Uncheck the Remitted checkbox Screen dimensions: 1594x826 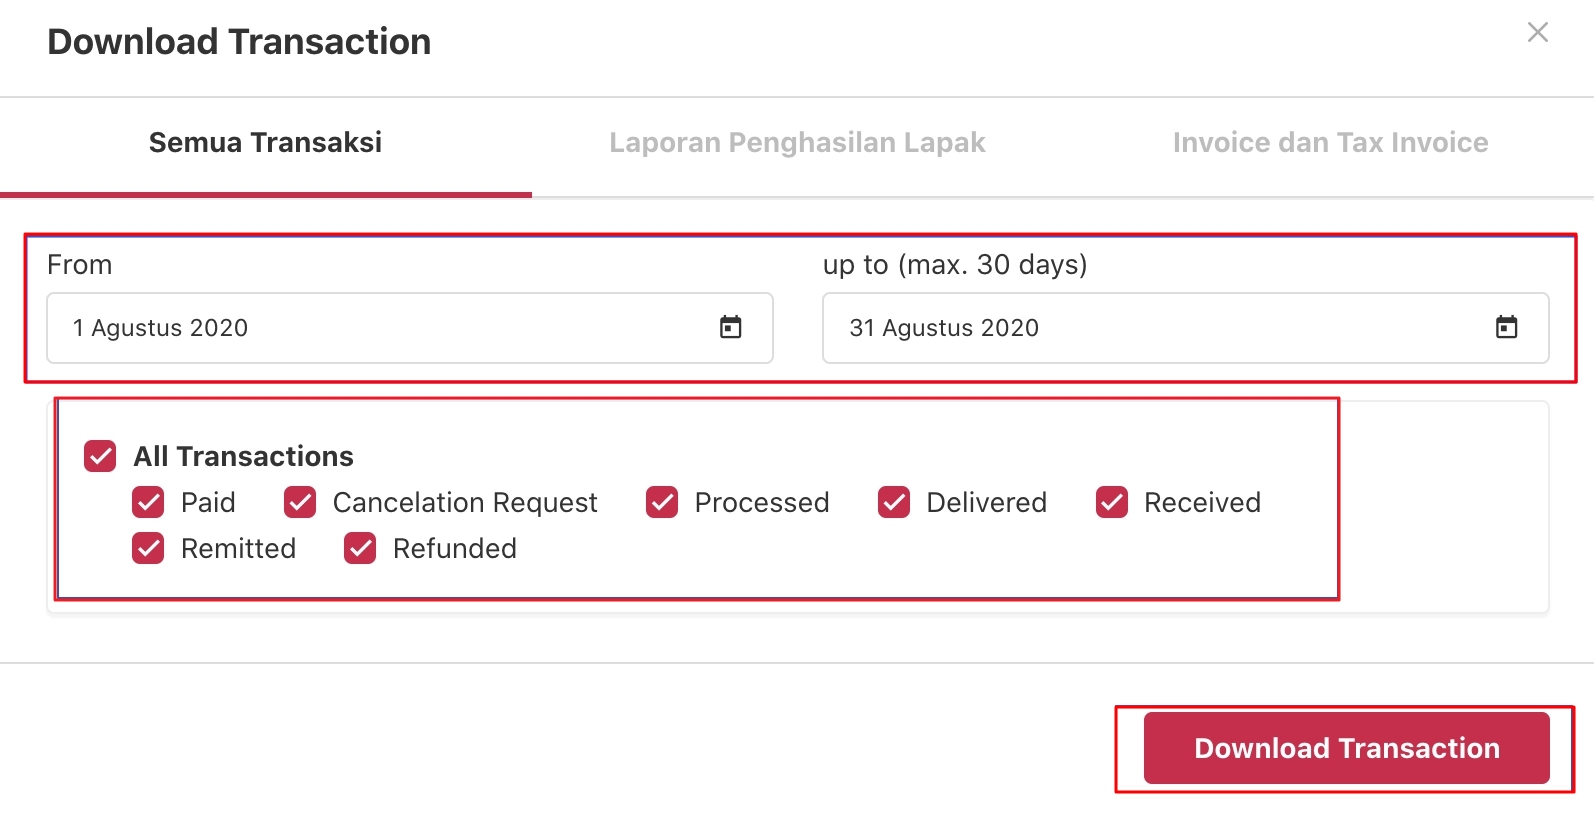148,548
